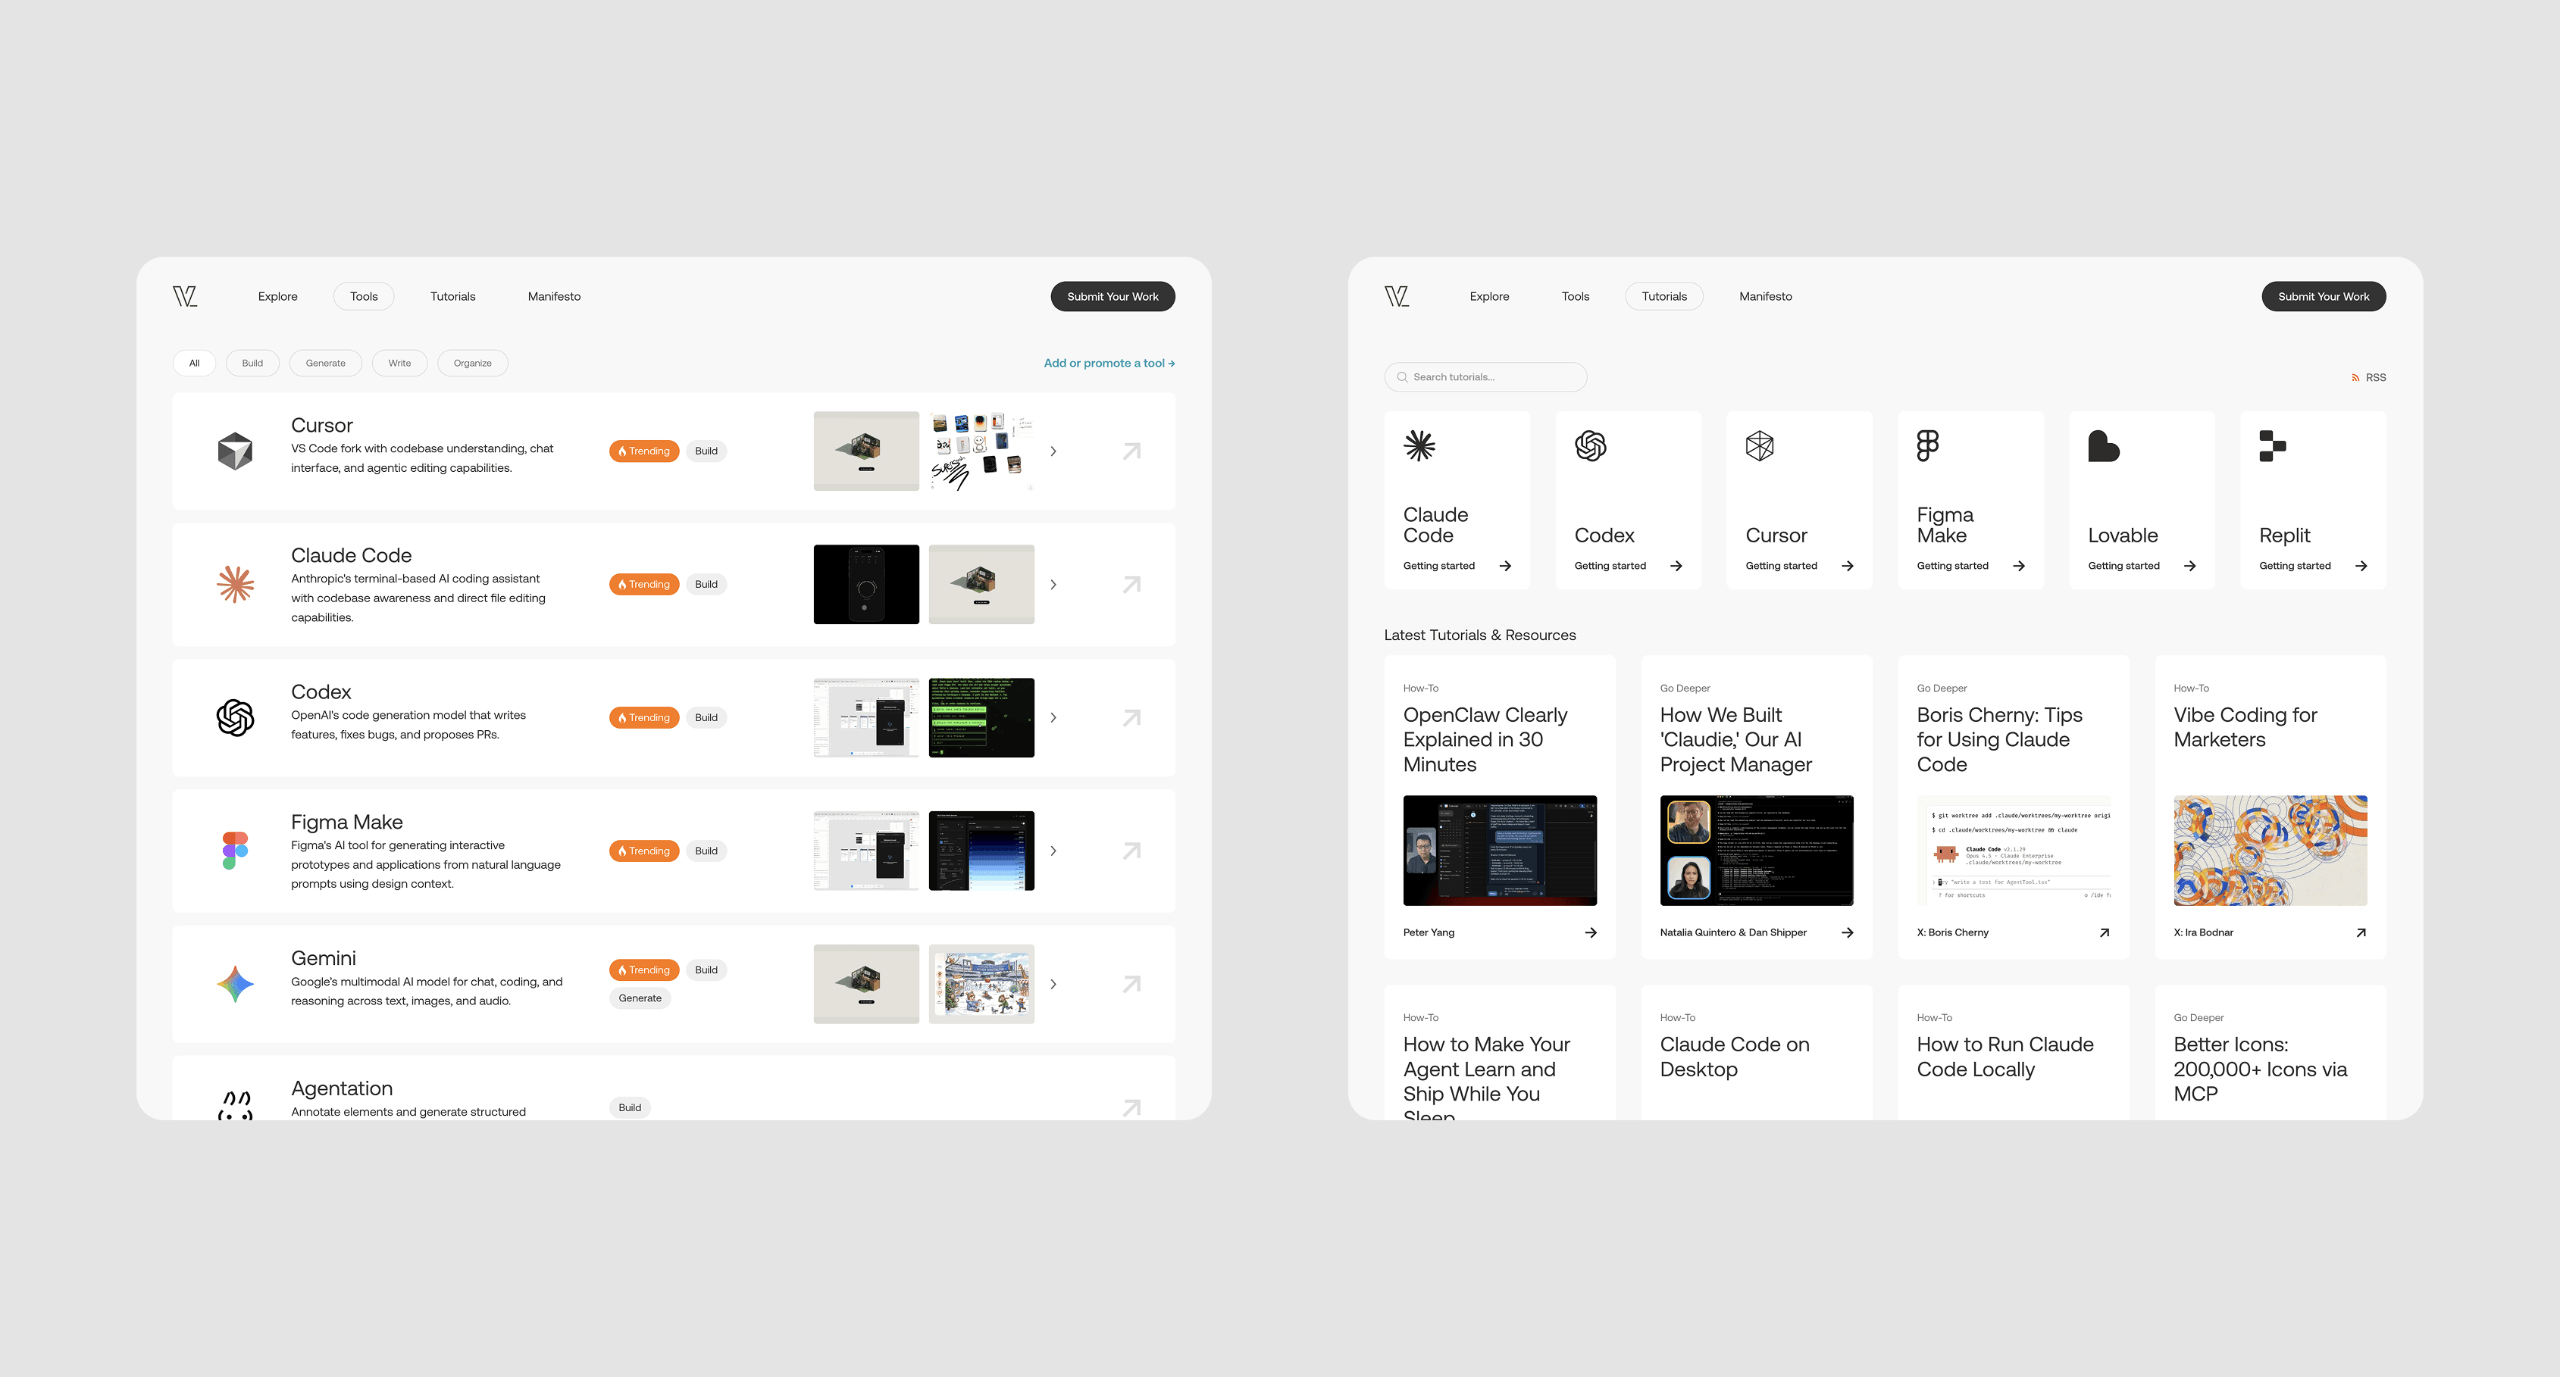The height and width of the screenshot is (1377, 2560).
Task: Select the Generate filter chip in the filter bar
Action: pyautogui.click(x=325, y=363)
